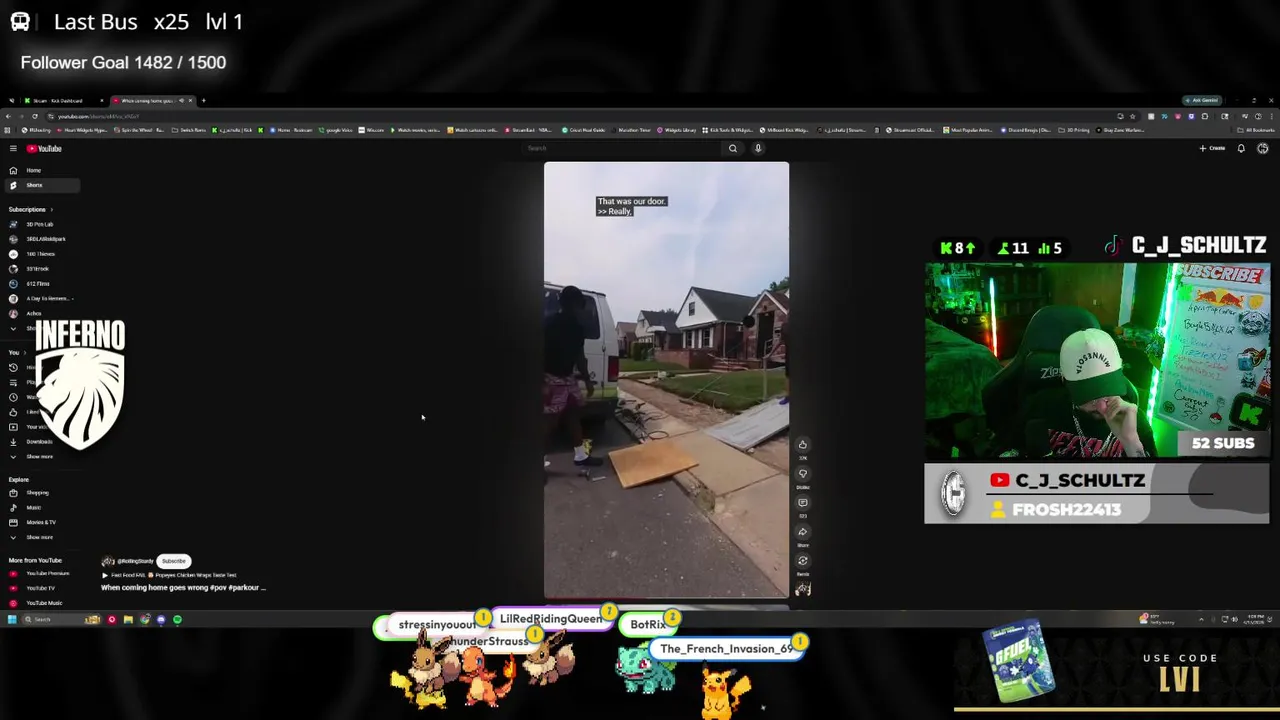Open YouTube notifications bell
1280x720 pixels.
[x=1241, y=148]
